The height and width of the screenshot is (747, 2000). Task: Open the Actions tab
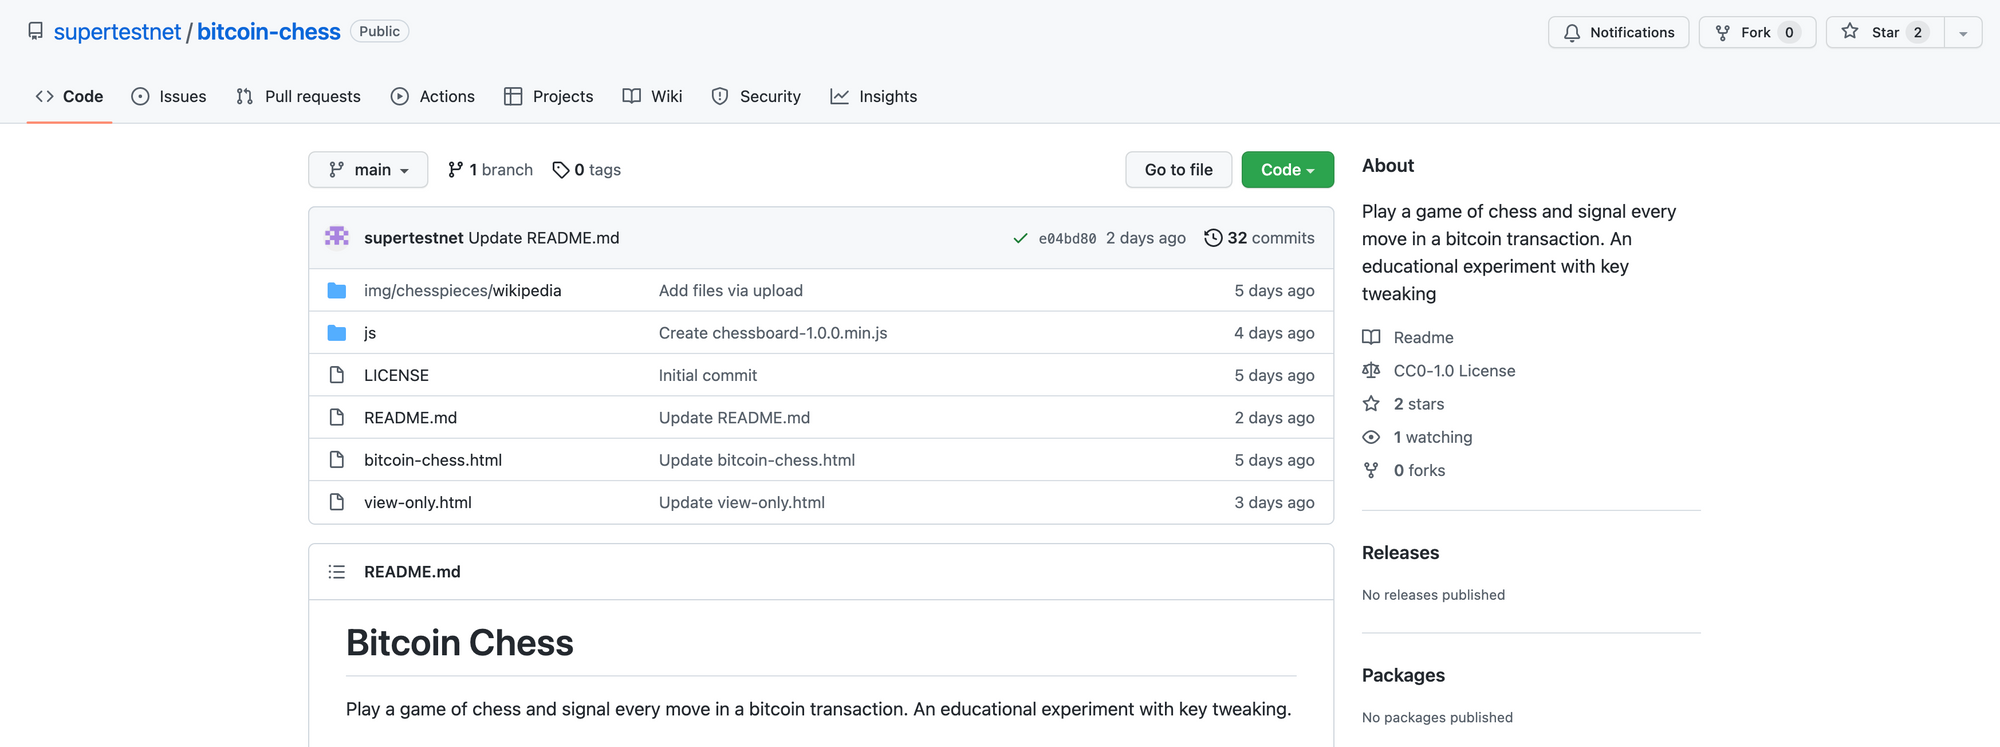(433, 96)
